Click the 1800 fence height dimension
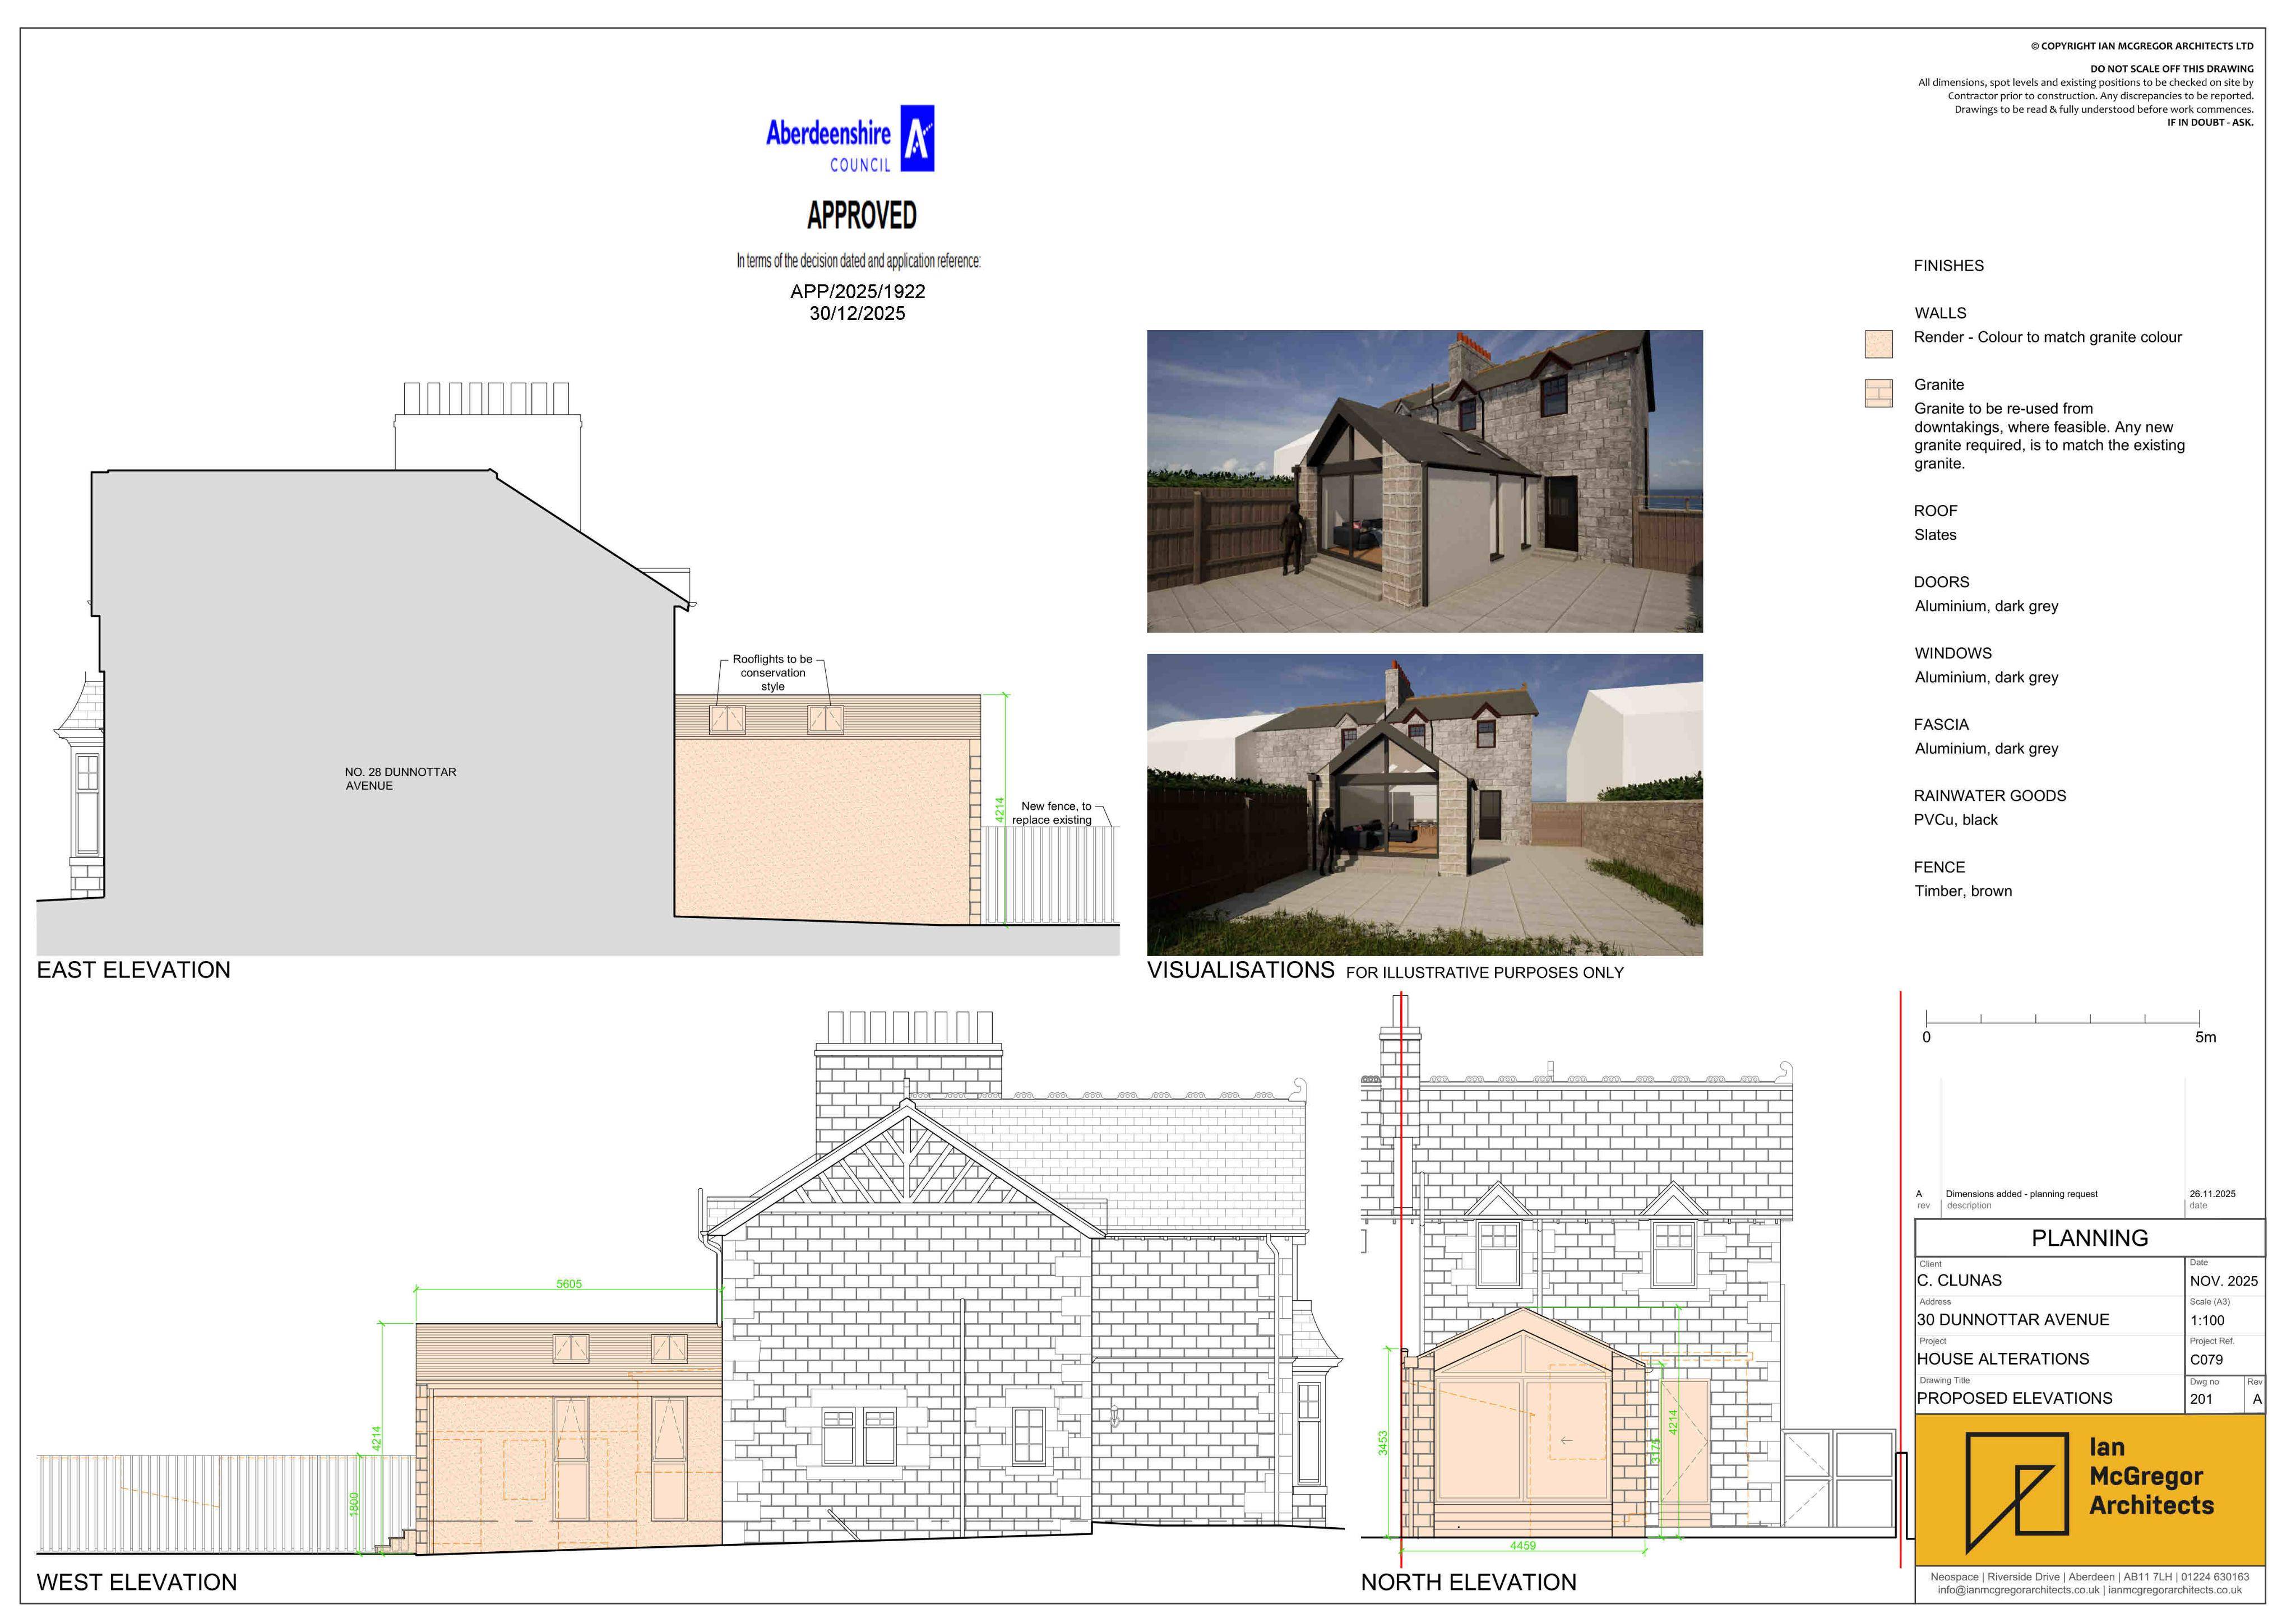Viewport: 2296px width, 1623px height. click(x=354, y=1504)
